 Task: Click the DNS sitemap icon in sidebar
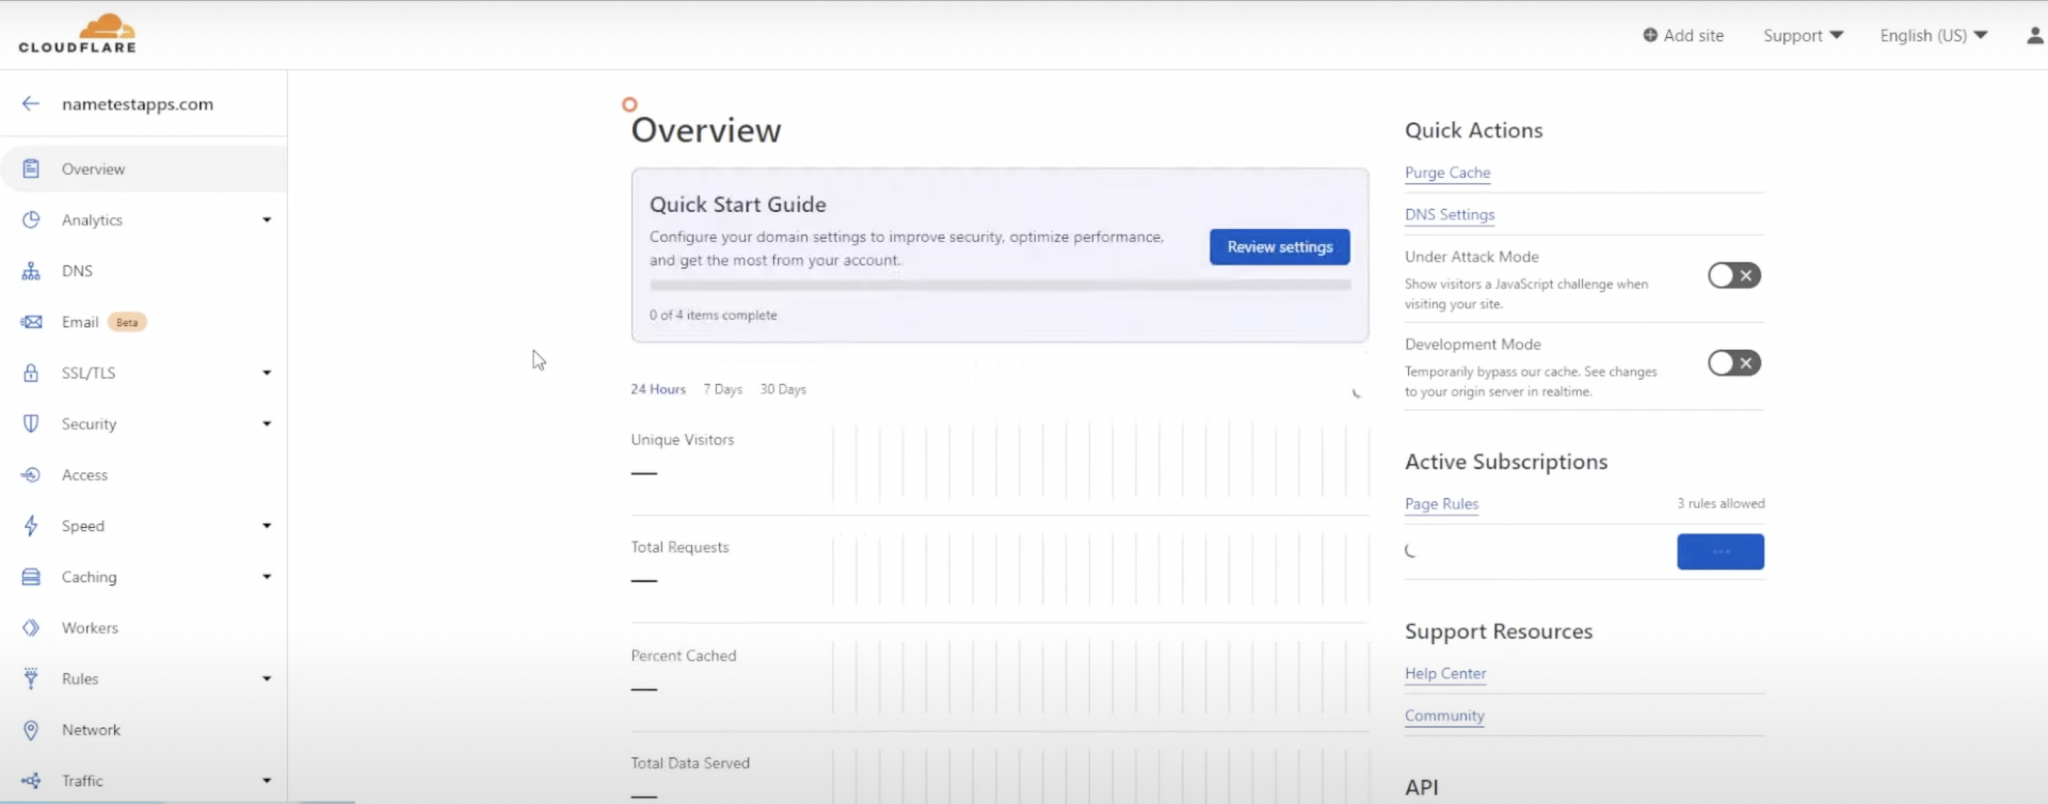click(x=31, y=271)
